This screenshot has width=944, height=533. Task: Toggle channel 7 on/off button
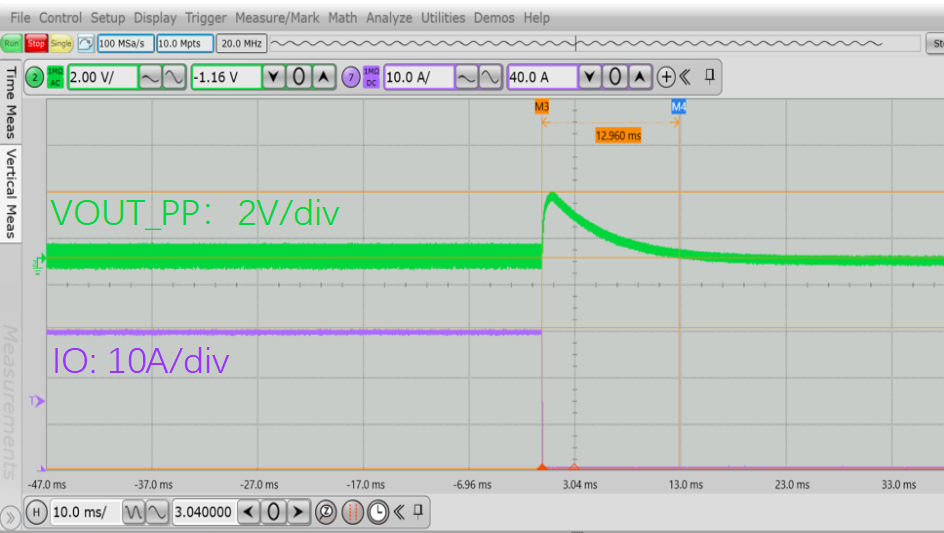(351, 78)
